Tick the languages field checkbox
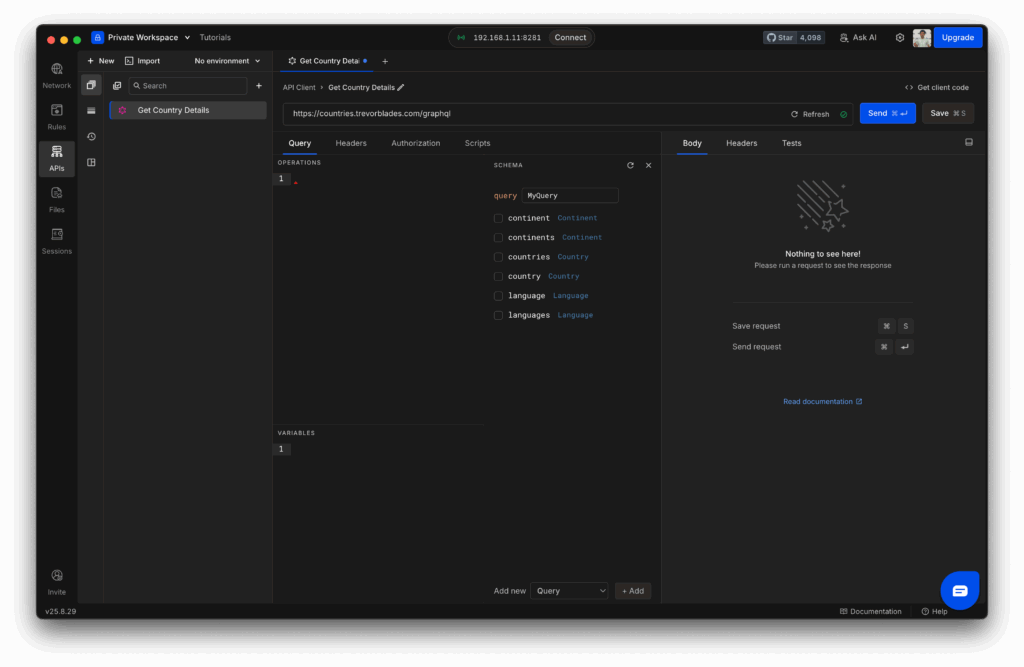This screenshot has height=667, width=1024. (x=498, y=315)
